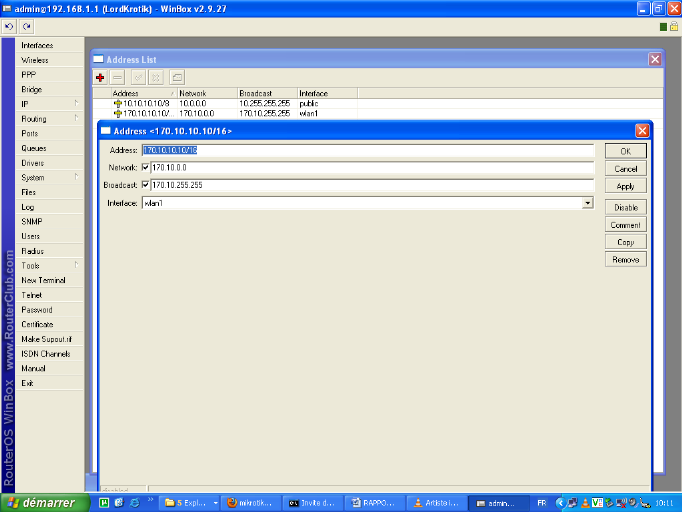Click the FR language indicator in taskbar
The image size is (682, 512).
point(542,503)
